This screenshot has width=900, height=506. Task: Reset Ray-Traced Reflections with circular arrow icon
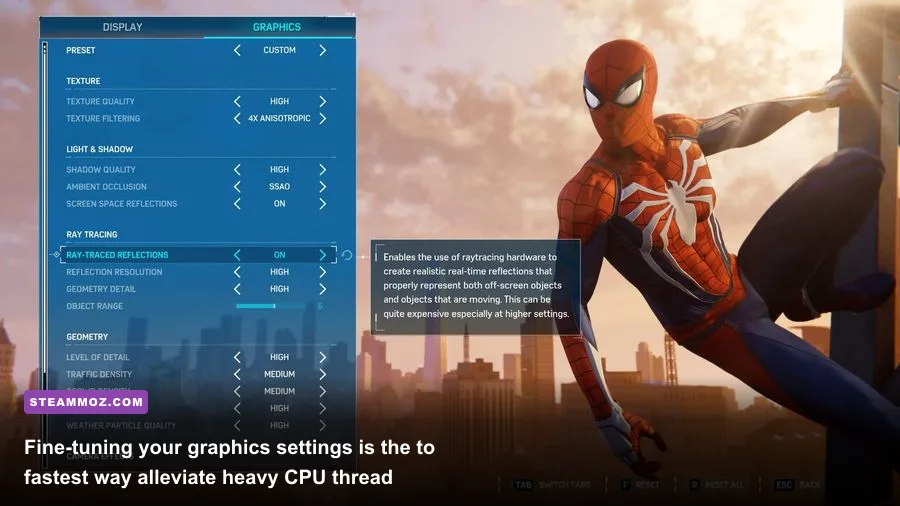click(x=347, y=255)
